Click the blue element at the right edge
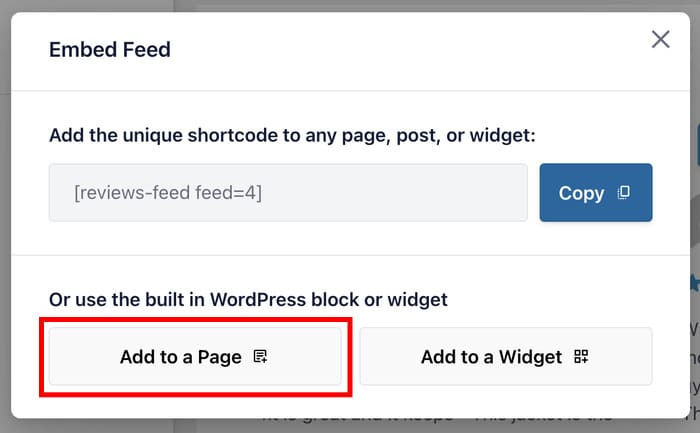The height and width of the screenshot is (433, 700). pyautogui.click(x=696, y=145)
